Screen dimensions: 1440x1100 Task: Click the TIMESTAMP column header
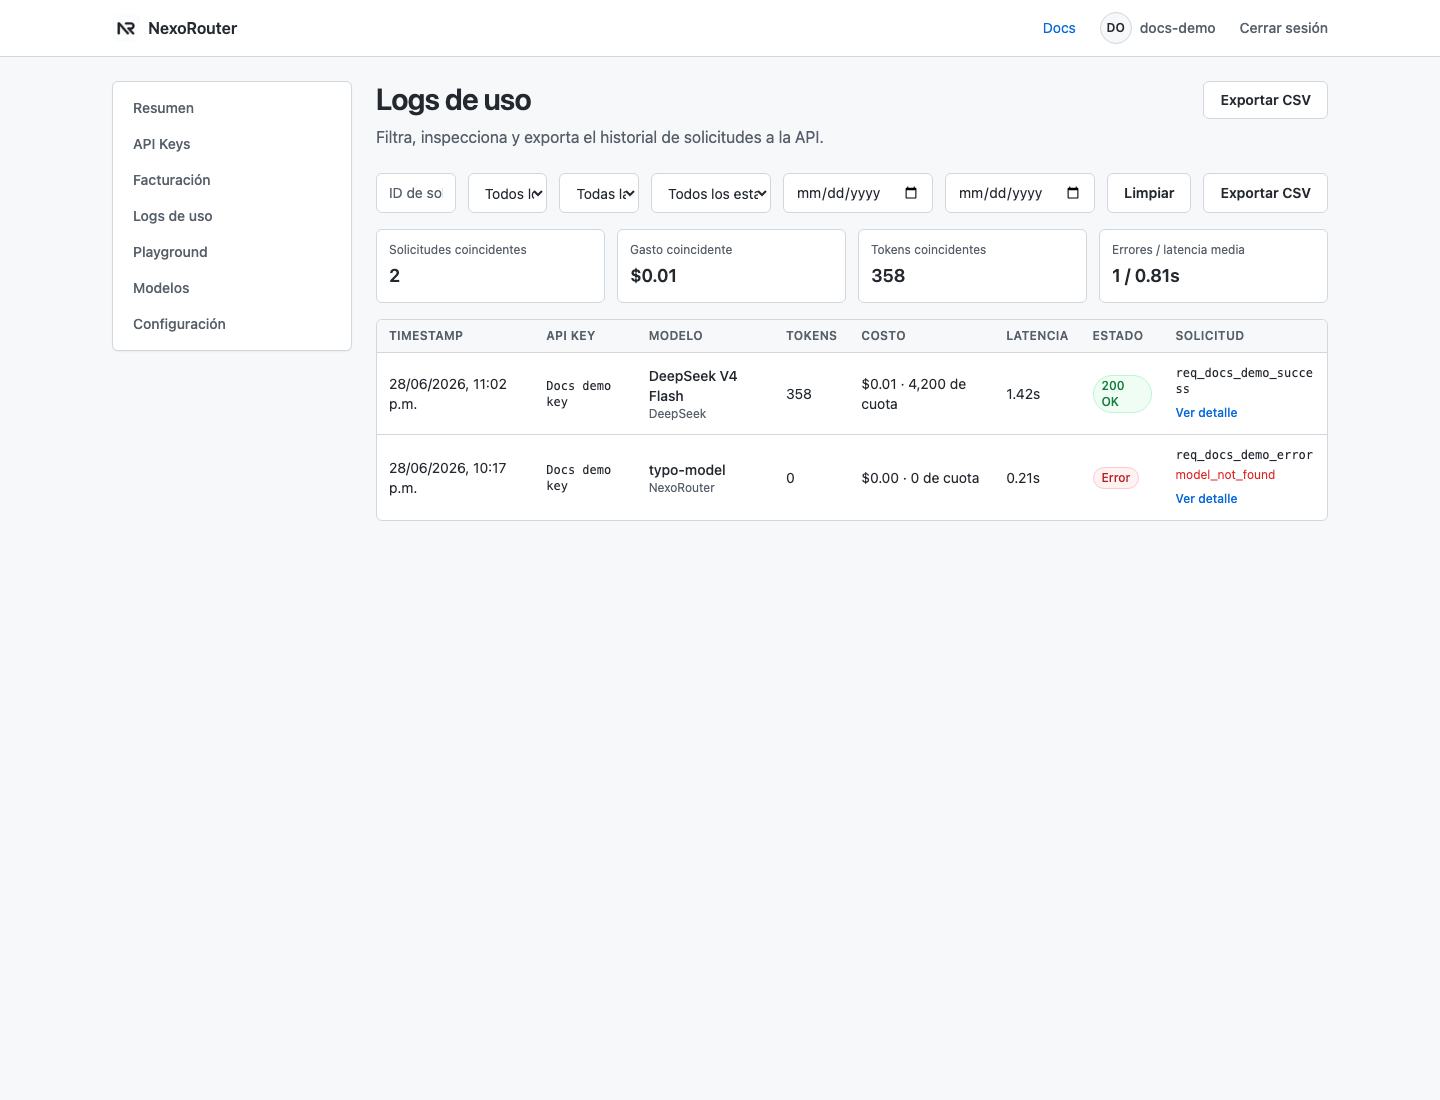click(x=426, y=336)
